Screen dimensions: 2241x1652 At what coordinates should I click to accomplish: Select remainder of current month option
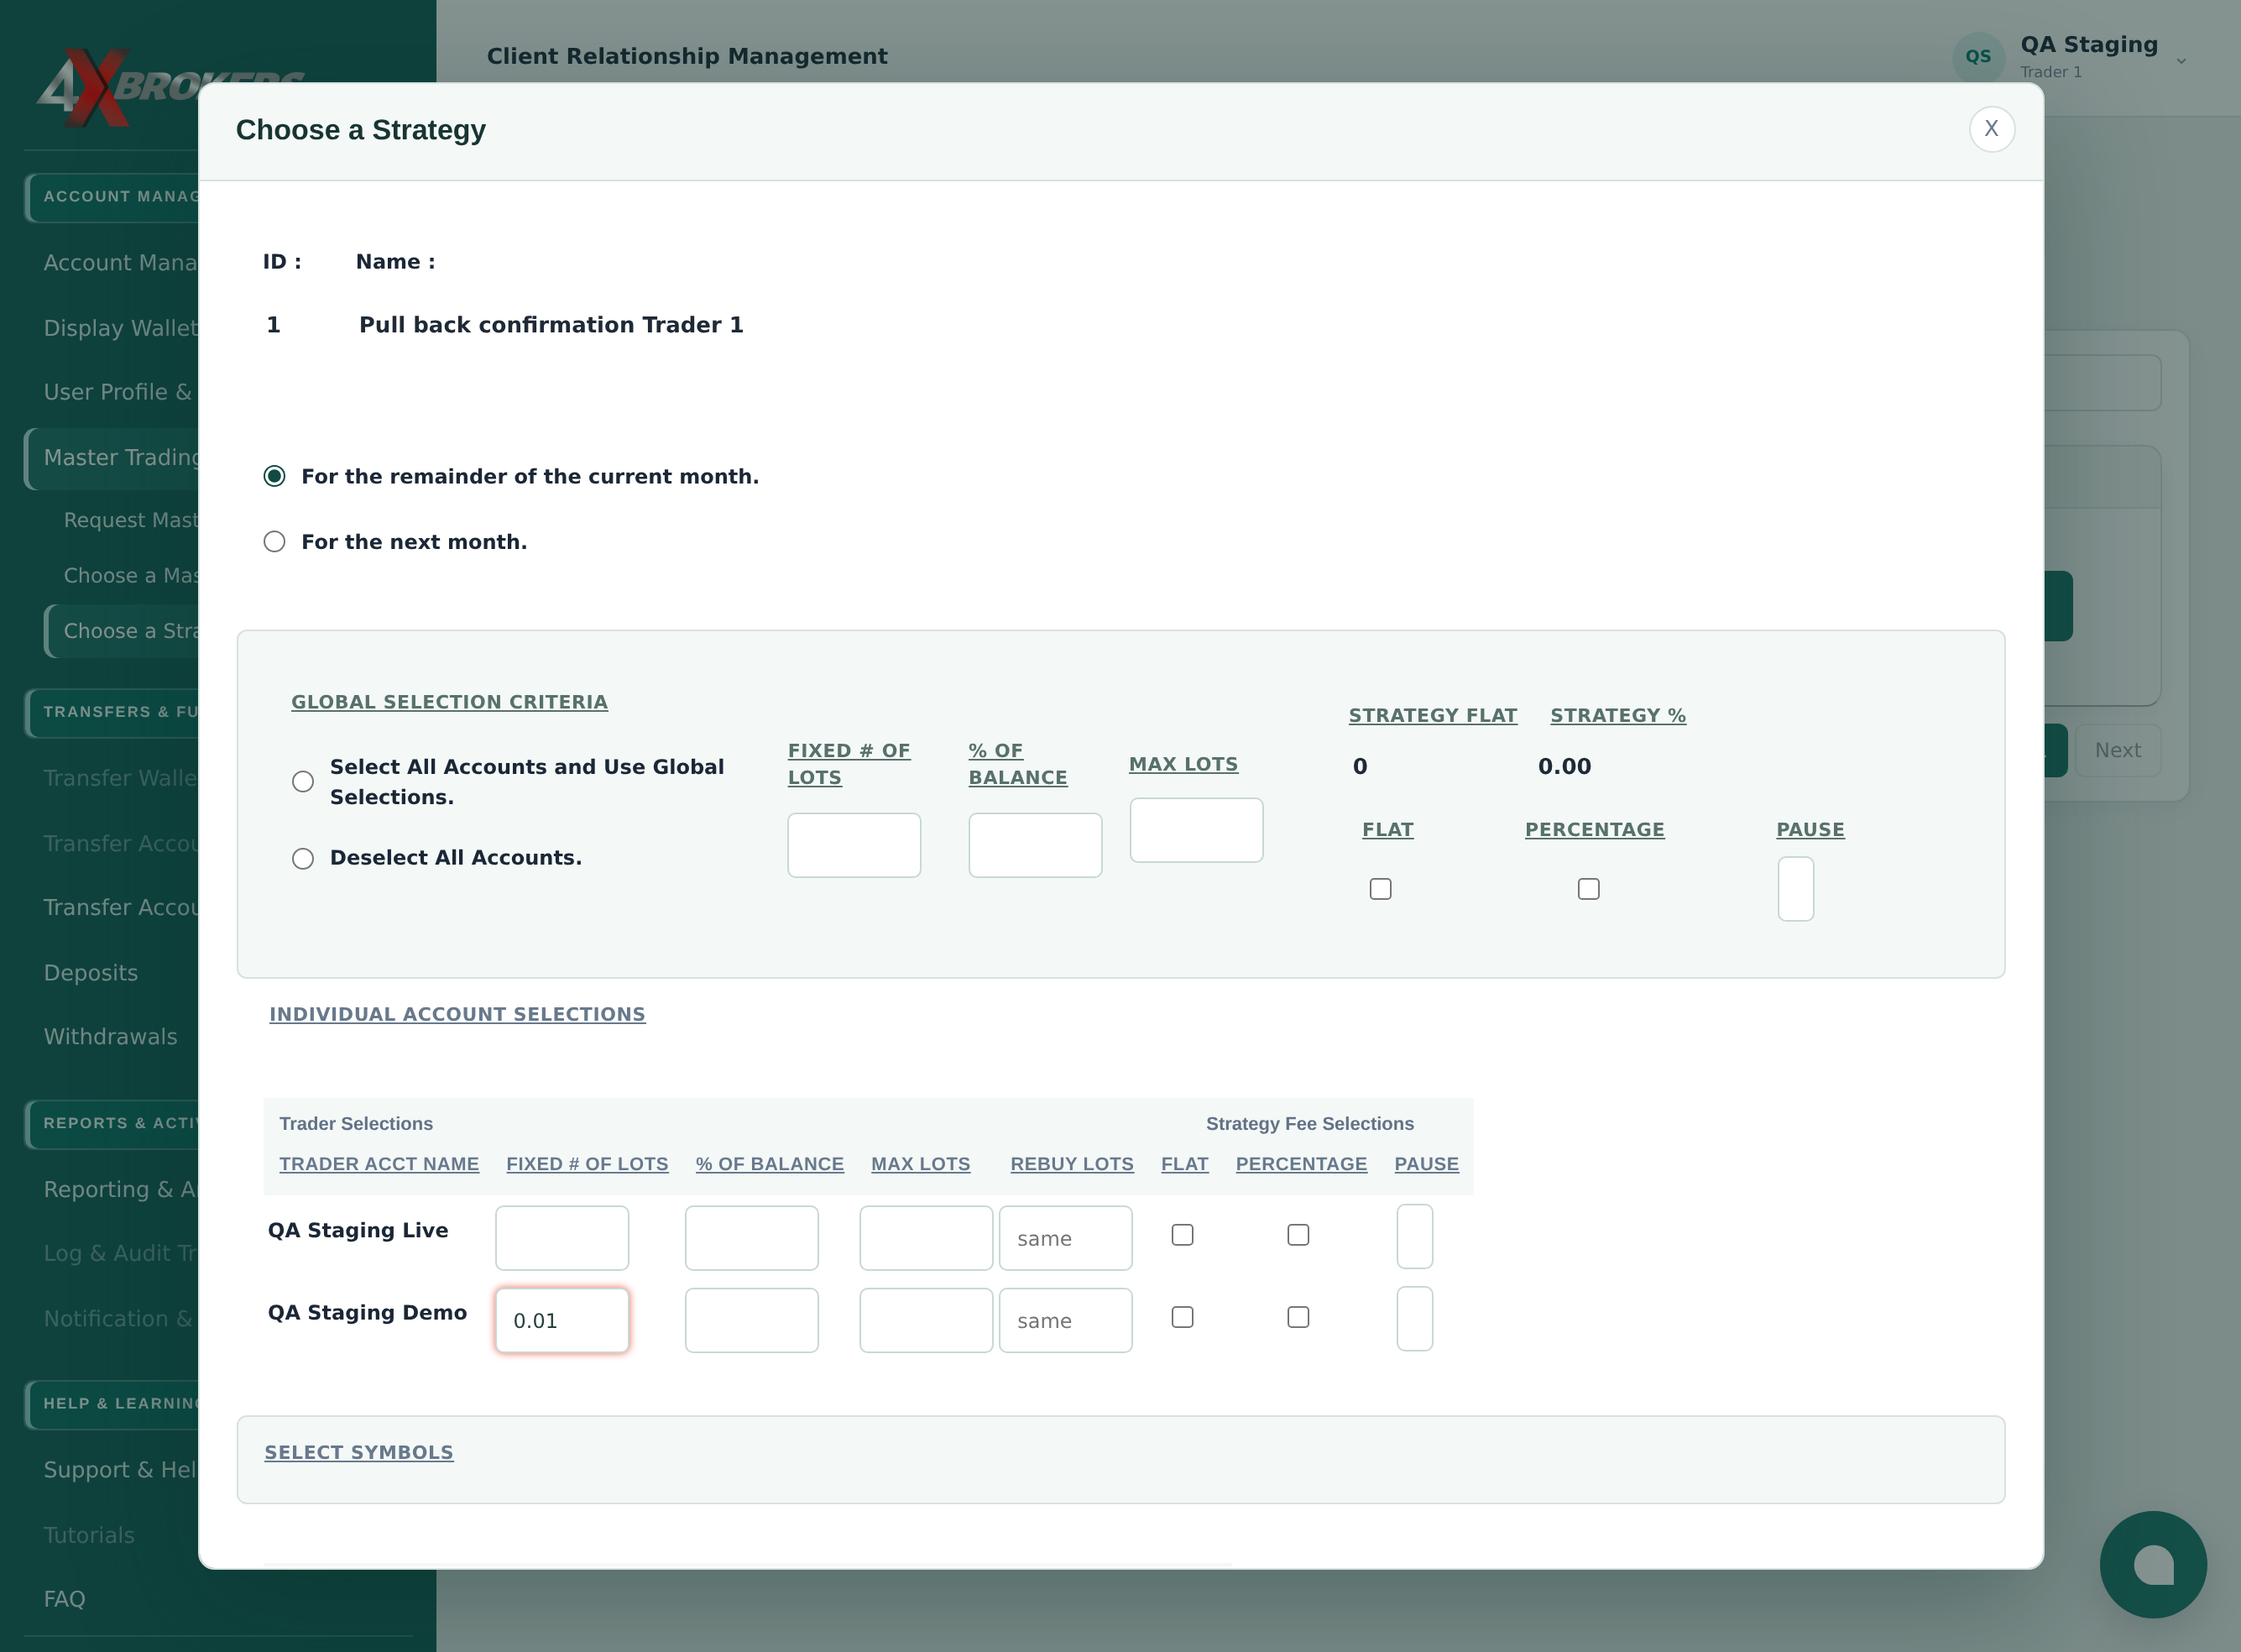[274, 476]
